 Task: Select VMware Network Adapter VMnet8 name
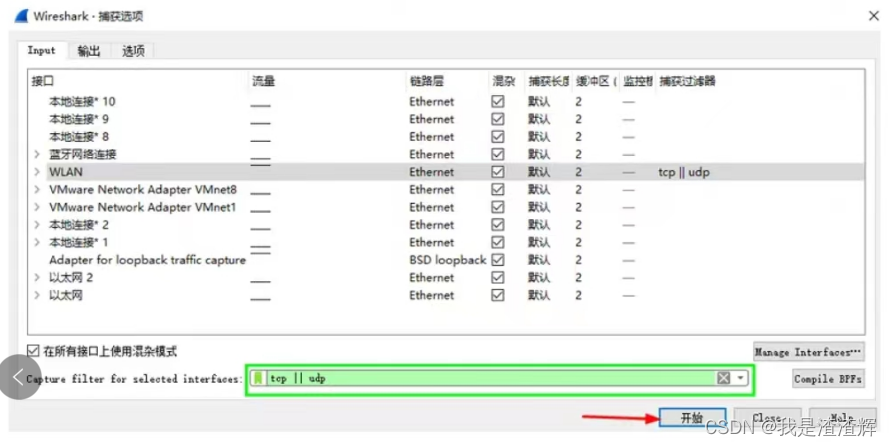click(143, 190)
